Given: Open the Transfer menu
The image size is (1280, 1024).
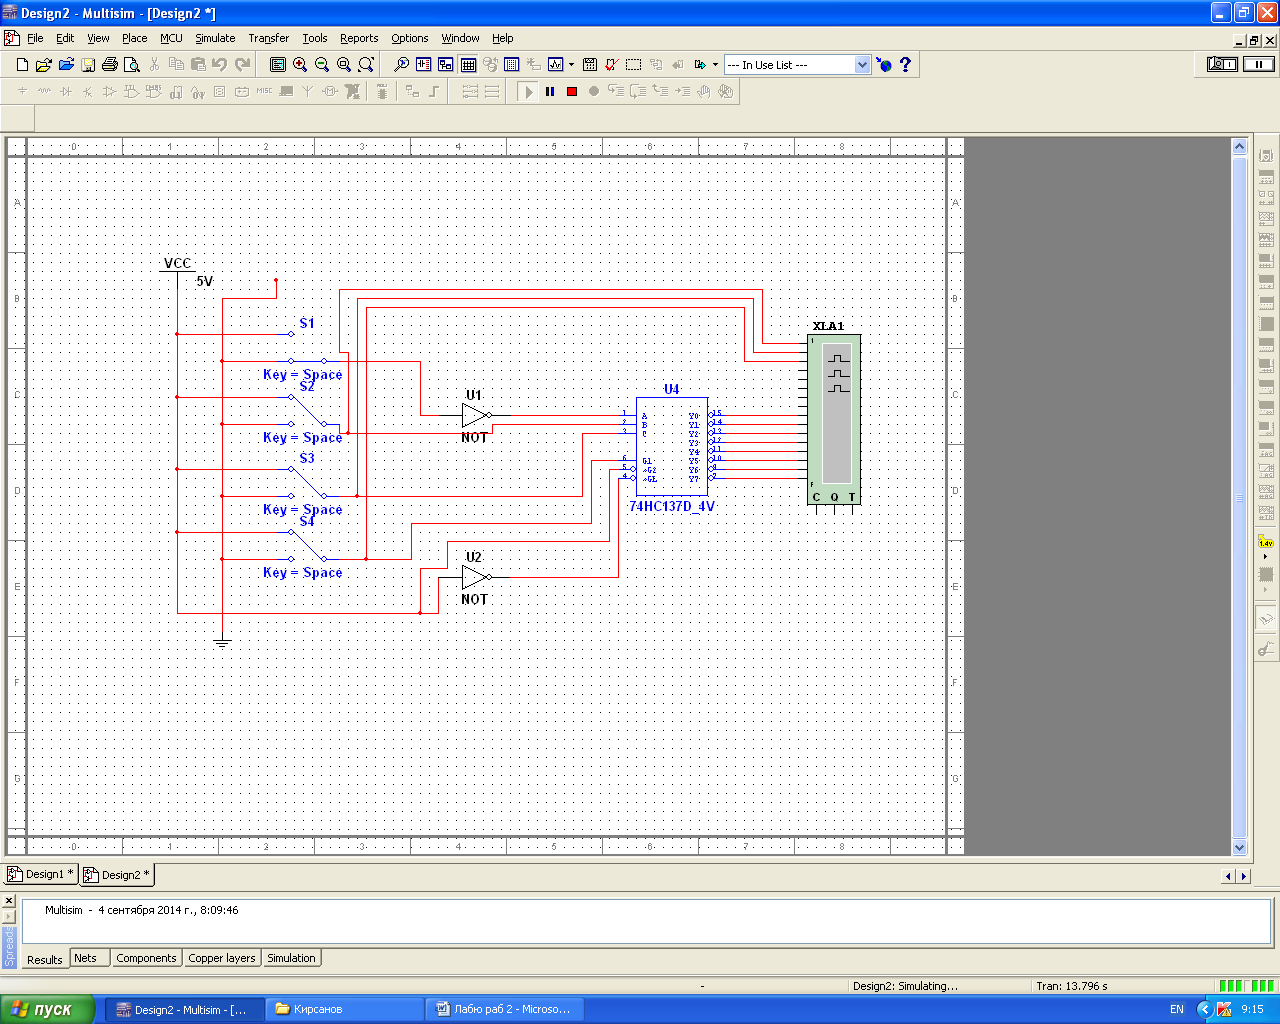Looking at the screenshot, I should point(268,38).
